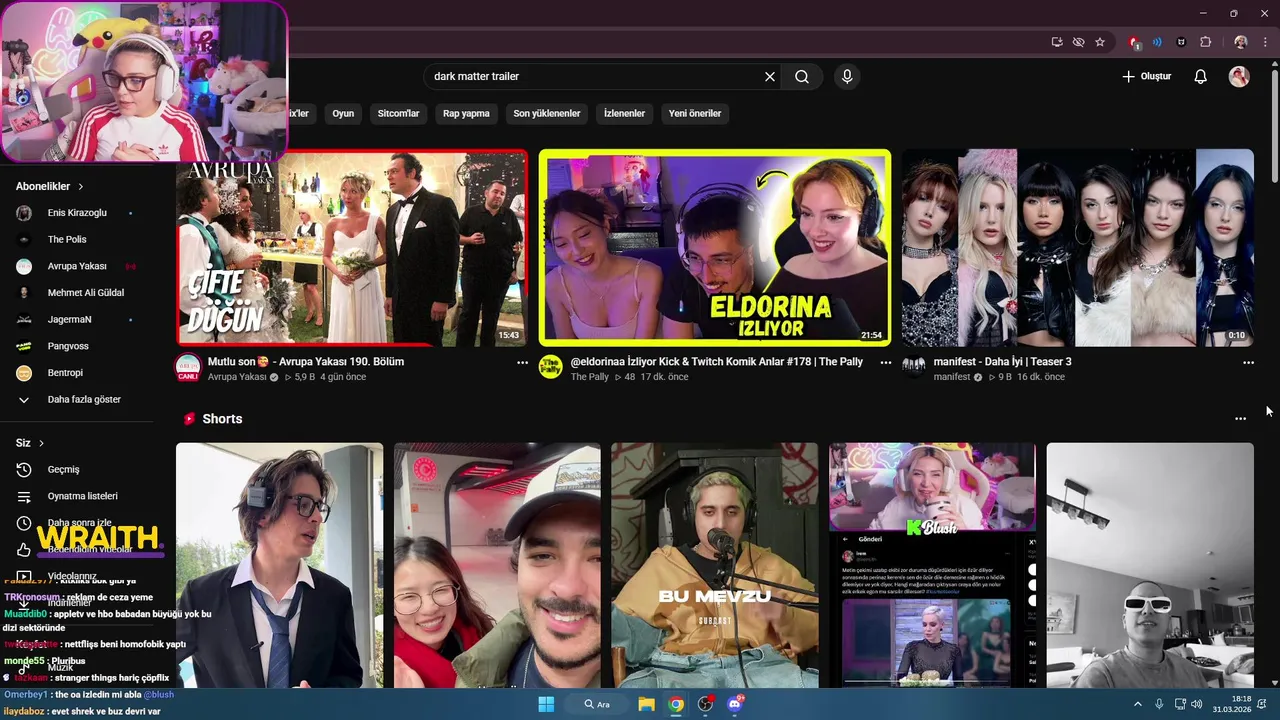The height and width of the screenshot is (720, 1280).
Task: Click the install app icon in address bar
Action: pos(1057,42)
